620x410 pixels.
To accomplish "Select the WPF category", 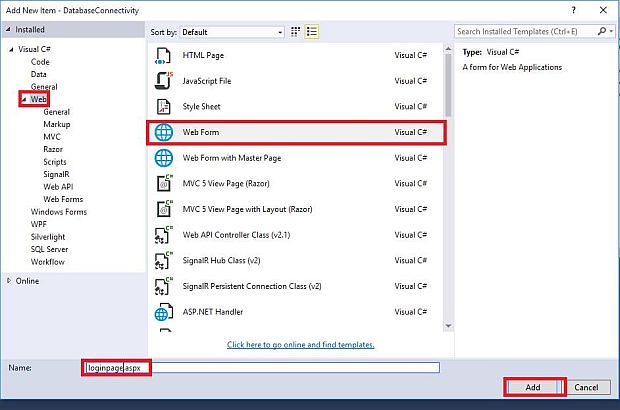I will (38, 224).
